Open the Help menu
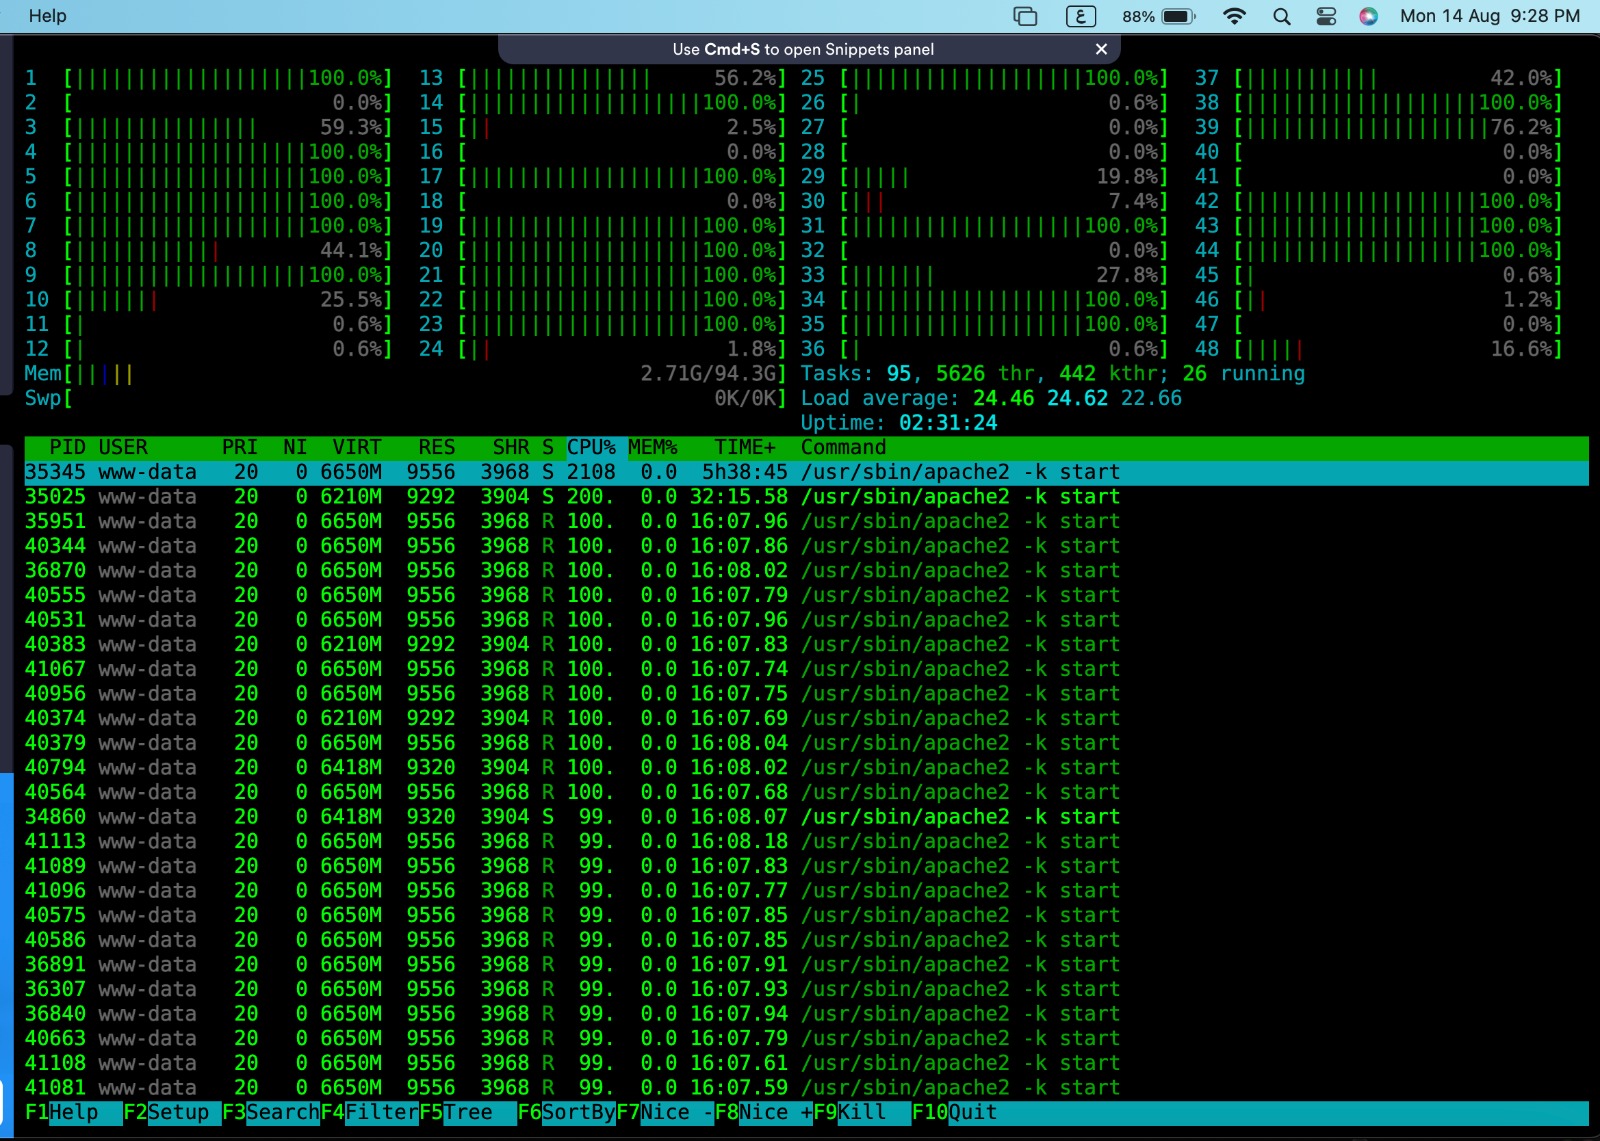Image resolution: width=1600 pixels, height=1141 pixels. 47,16
